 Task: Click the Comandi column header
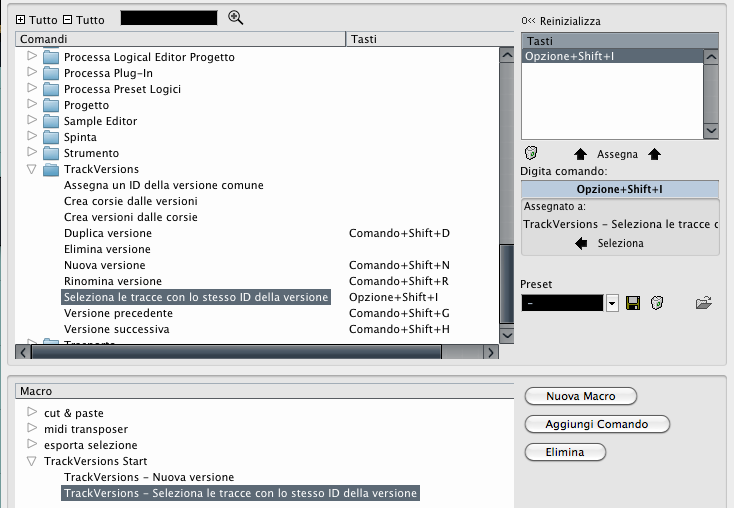point(181,39)
